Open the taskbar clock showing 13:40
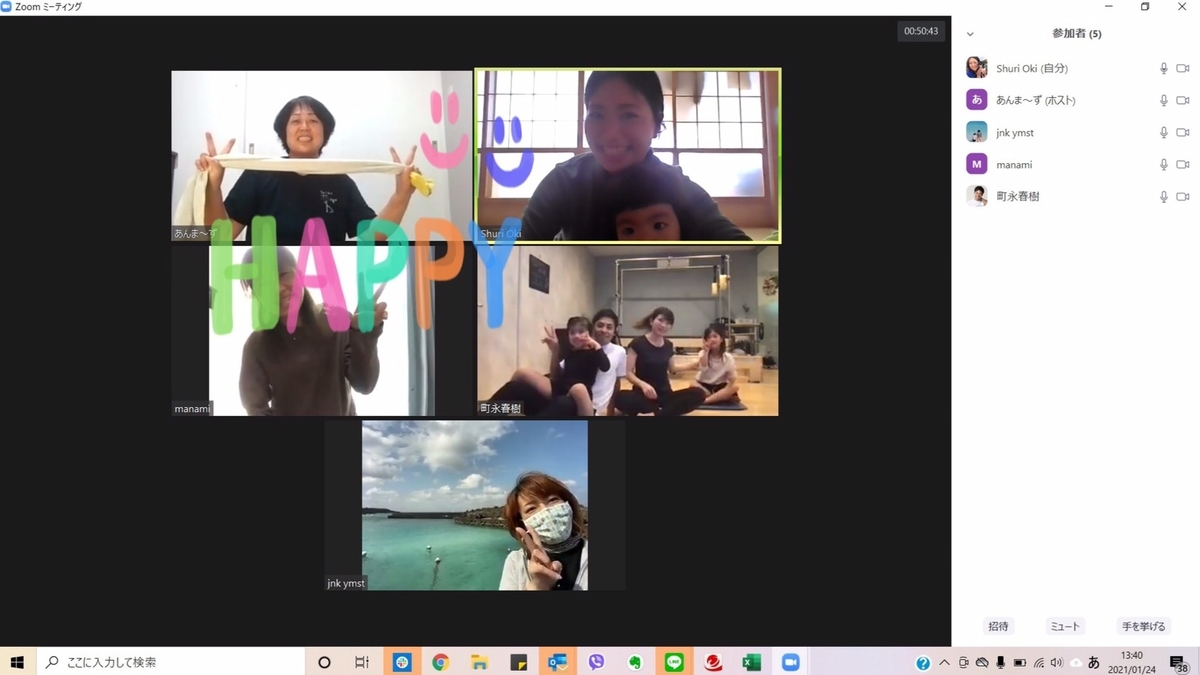Image resolution: width=1200 pixels, height=675 pixels. (1132, 662)
